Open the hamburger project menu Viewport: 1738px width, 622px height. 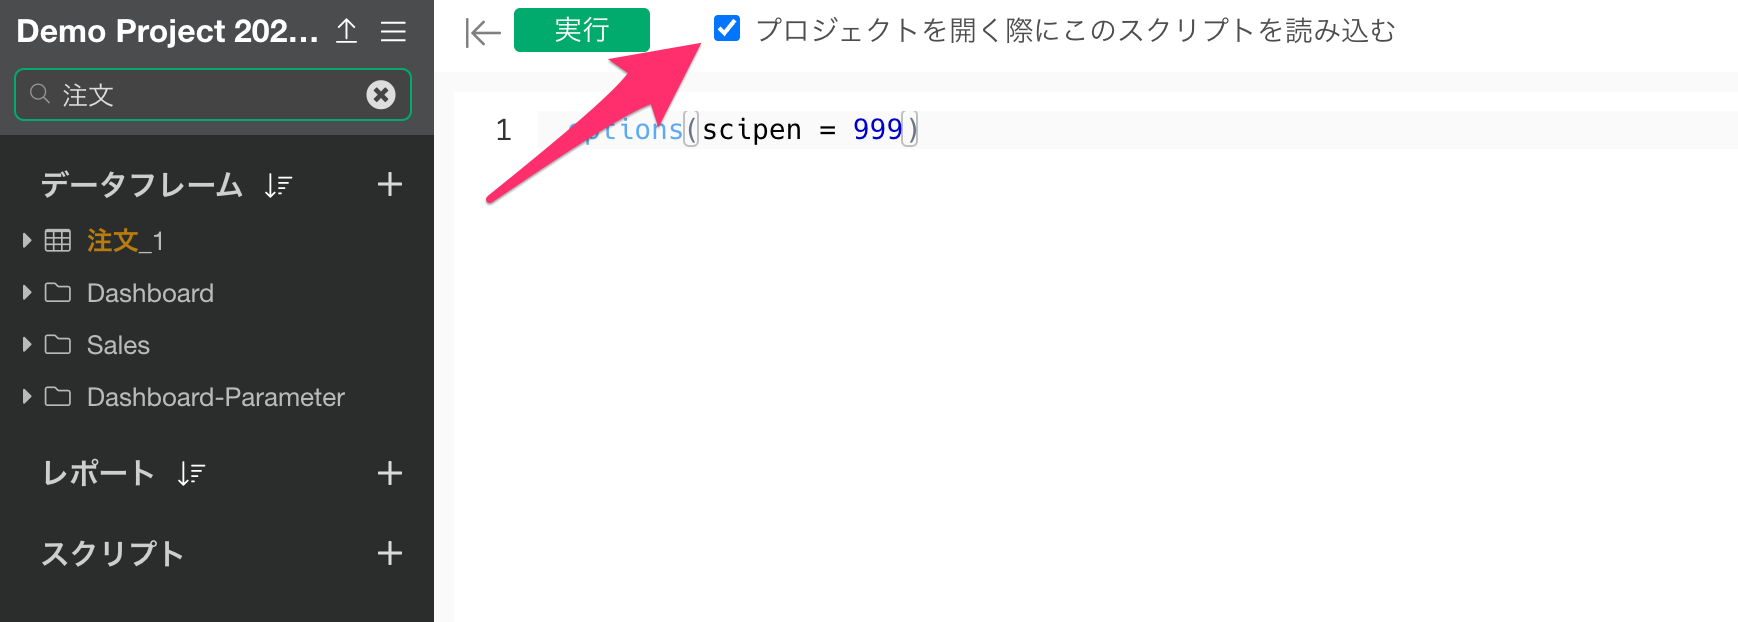coord(393,31)
